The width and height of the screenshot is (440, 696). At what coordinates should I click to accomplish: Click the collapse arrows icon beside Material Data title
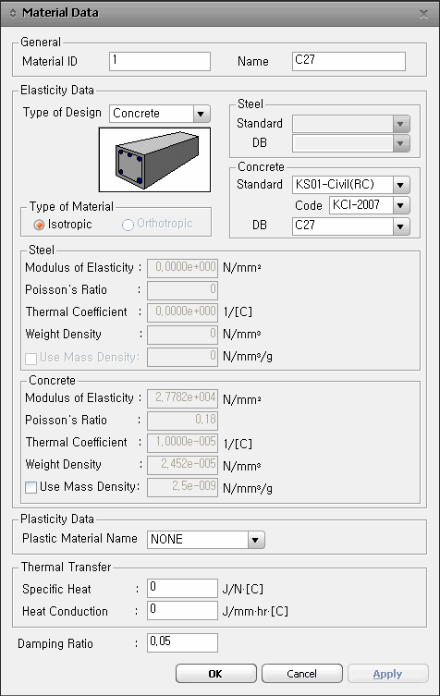point(12,13)
